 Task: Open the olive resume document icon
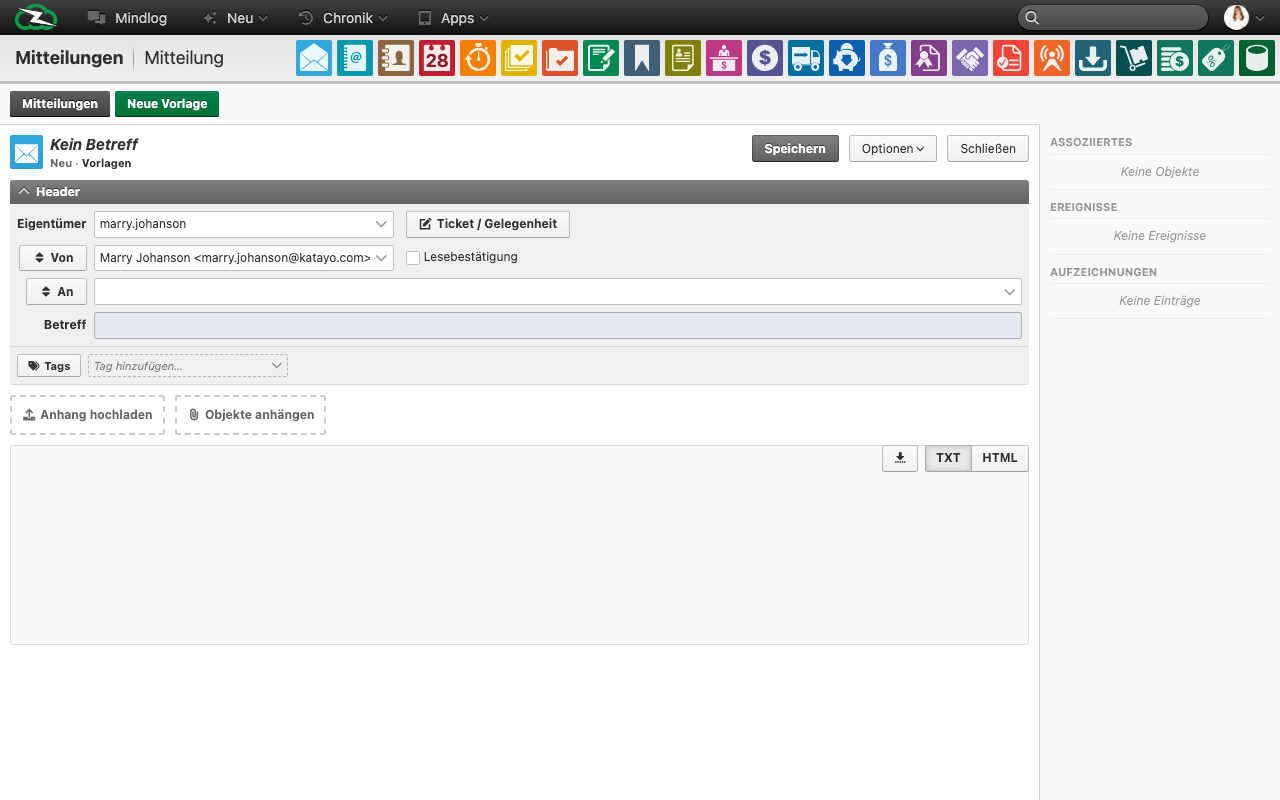[x=683, y=58]
